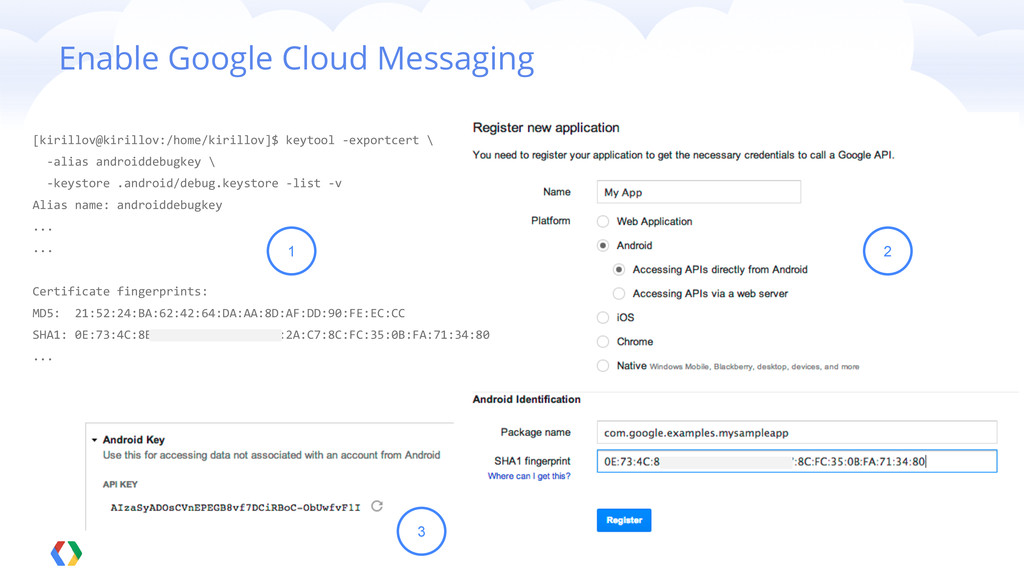Select the Web Application platform radio
The width and height of the screenshot is (1024, 577).
(603, 221)
